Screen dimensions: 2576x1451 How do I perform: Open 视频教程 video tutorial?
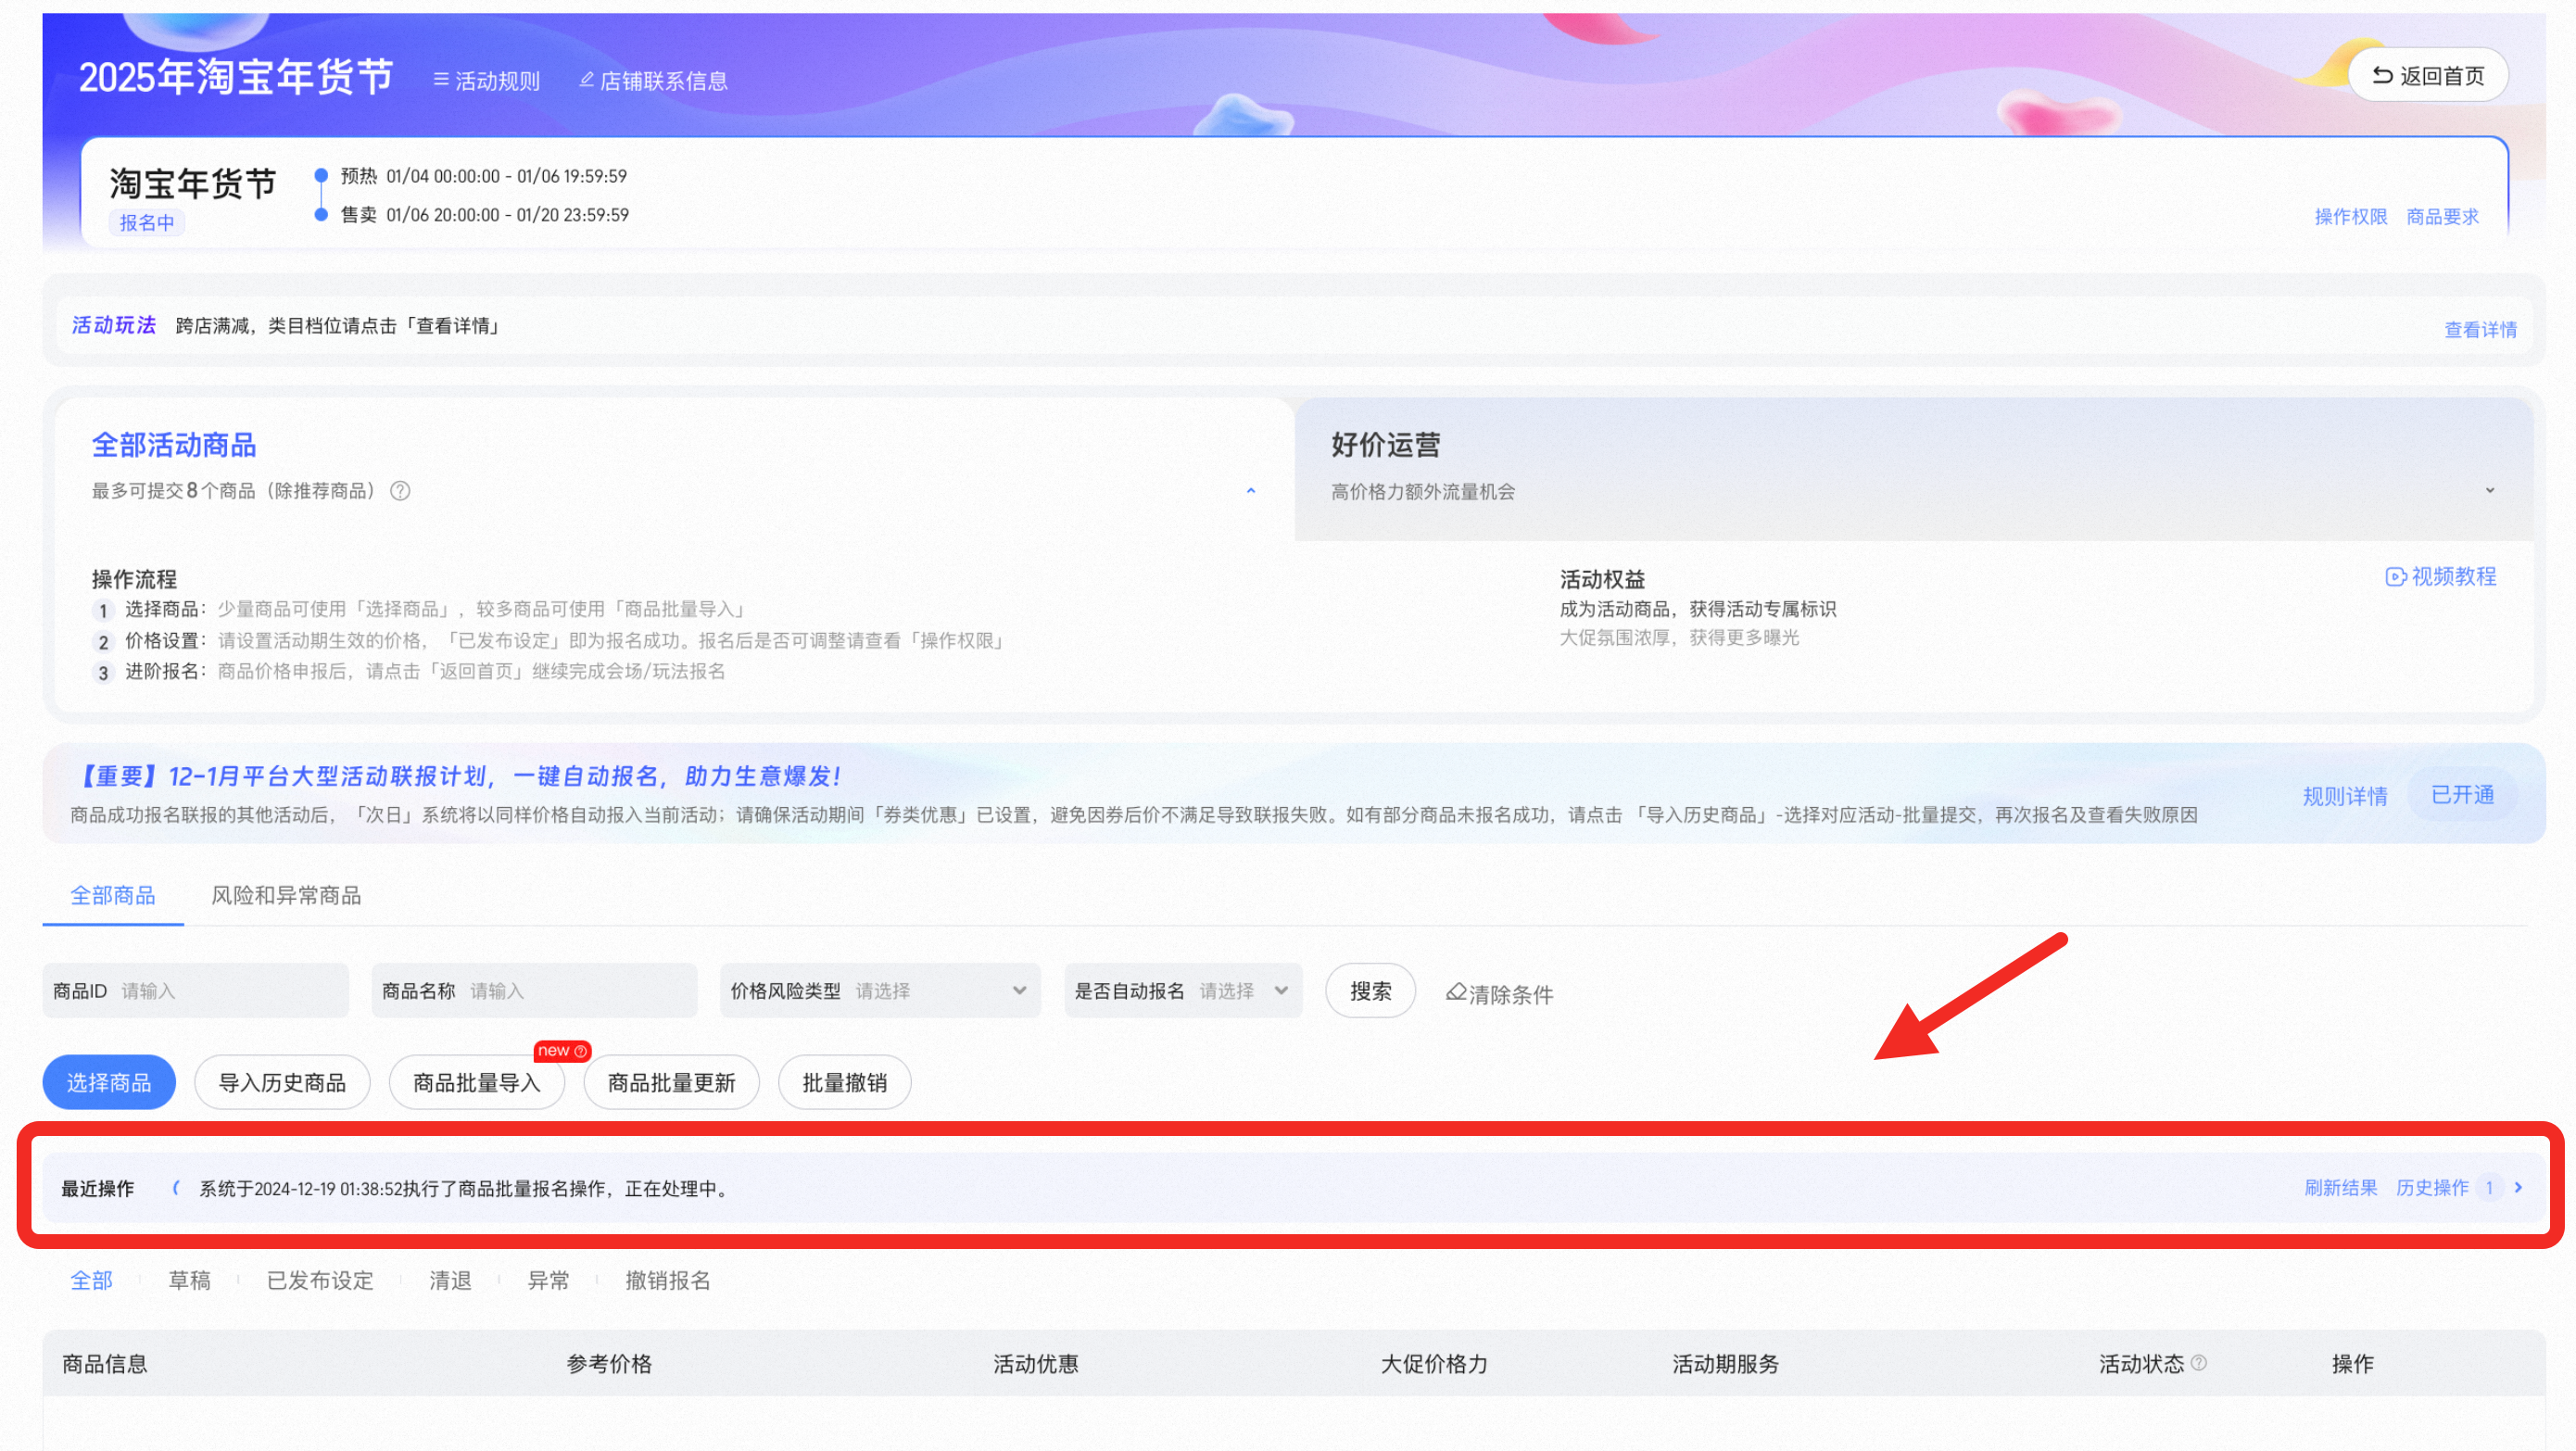(x=2441, y=577)
